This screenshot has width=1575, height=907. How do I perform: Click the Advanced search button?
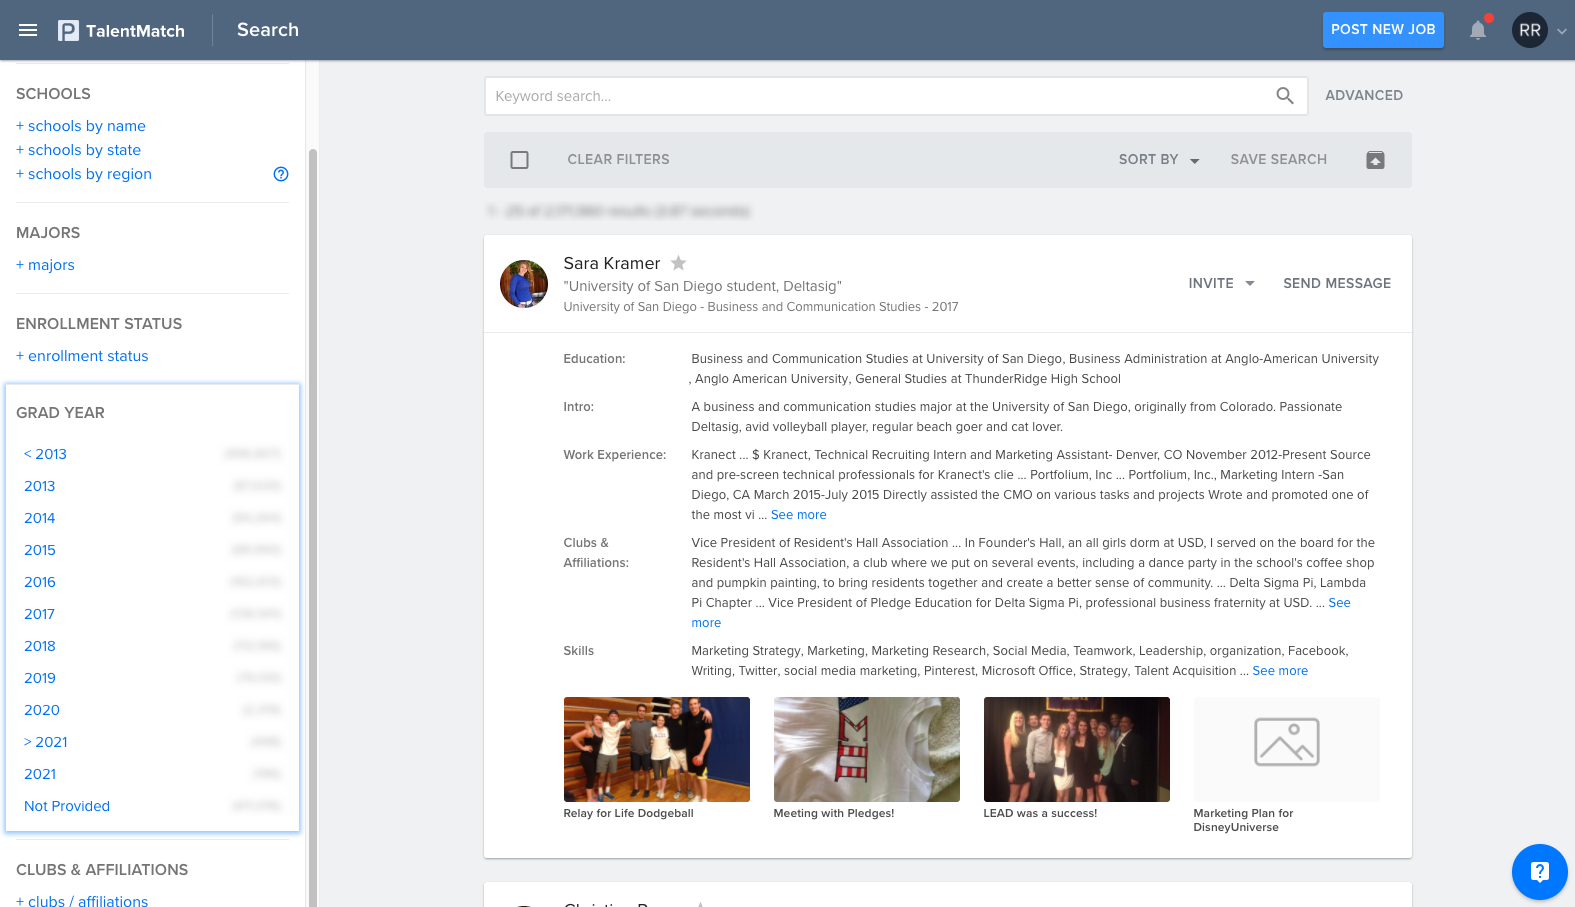point(1364,96)
